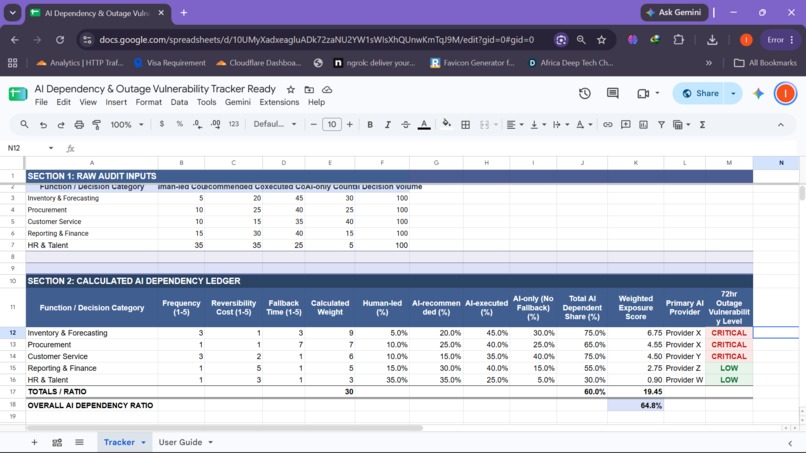The height and width of the screenshot is (453, 806).
Task: Open number format 123 menu
Action: [234, 124]
